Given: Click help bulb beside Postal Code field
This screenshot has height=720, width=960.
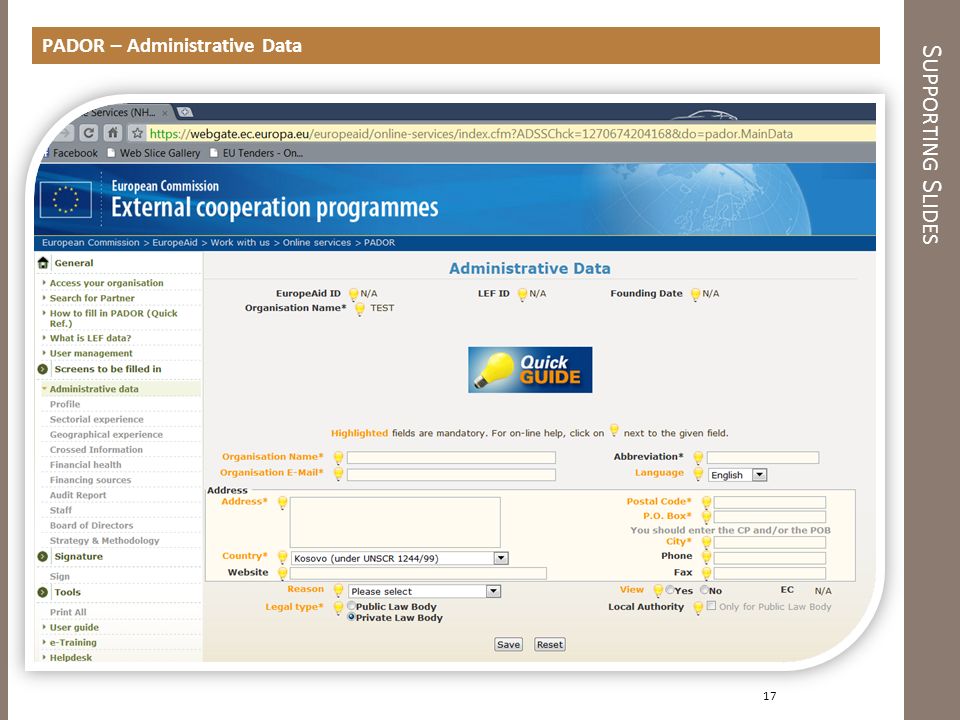Looking at the screenshot, I should point(706,503).
